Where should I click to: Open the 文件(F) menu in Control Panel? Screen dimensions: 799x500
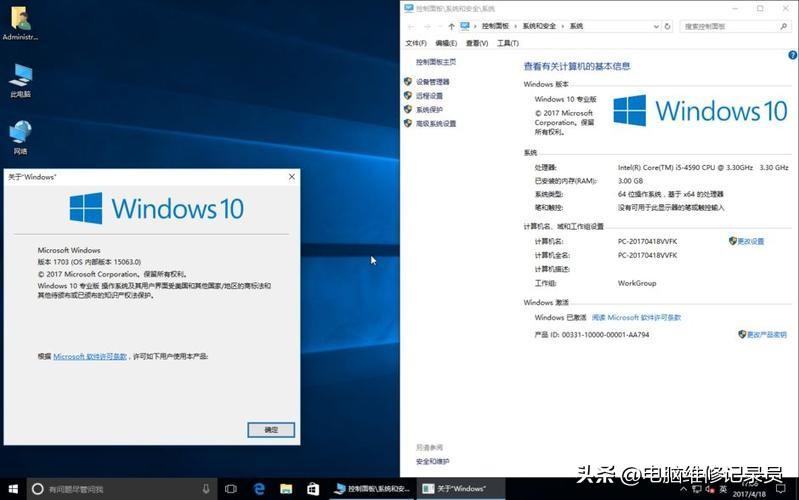(416, 43)
